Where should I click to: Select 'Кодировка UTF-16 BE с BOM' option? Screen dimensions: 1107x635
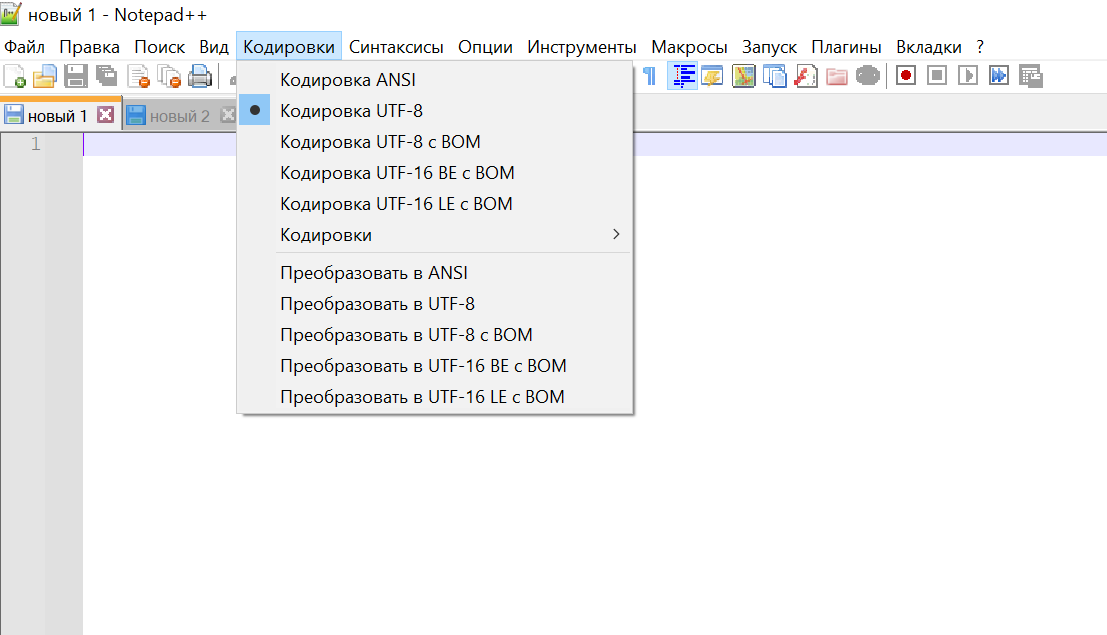(x=435, y=173)
